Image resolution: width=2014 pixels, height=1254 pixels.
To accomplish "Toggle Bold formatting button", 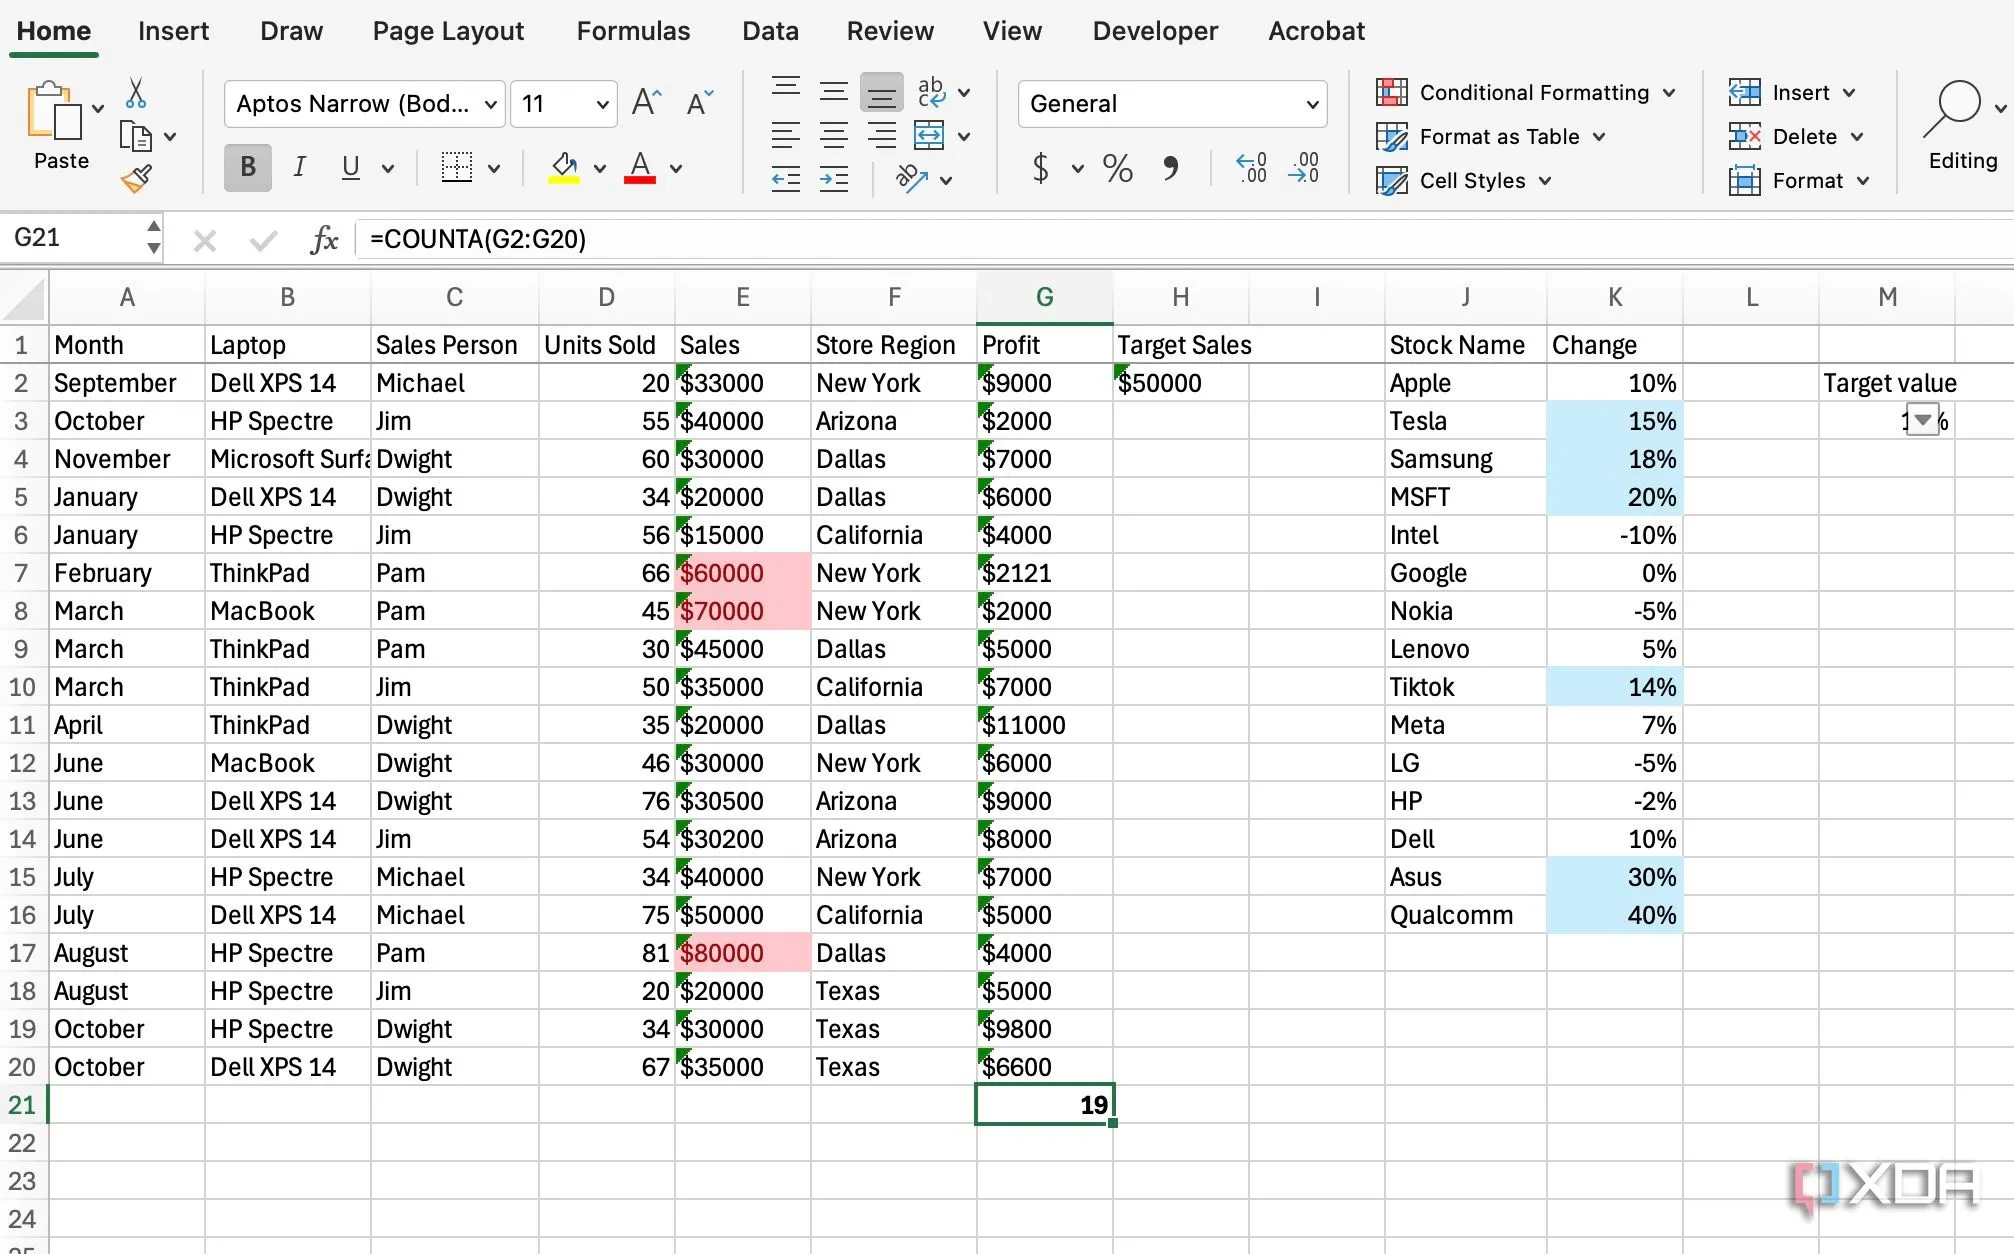I will click(248, 168).
